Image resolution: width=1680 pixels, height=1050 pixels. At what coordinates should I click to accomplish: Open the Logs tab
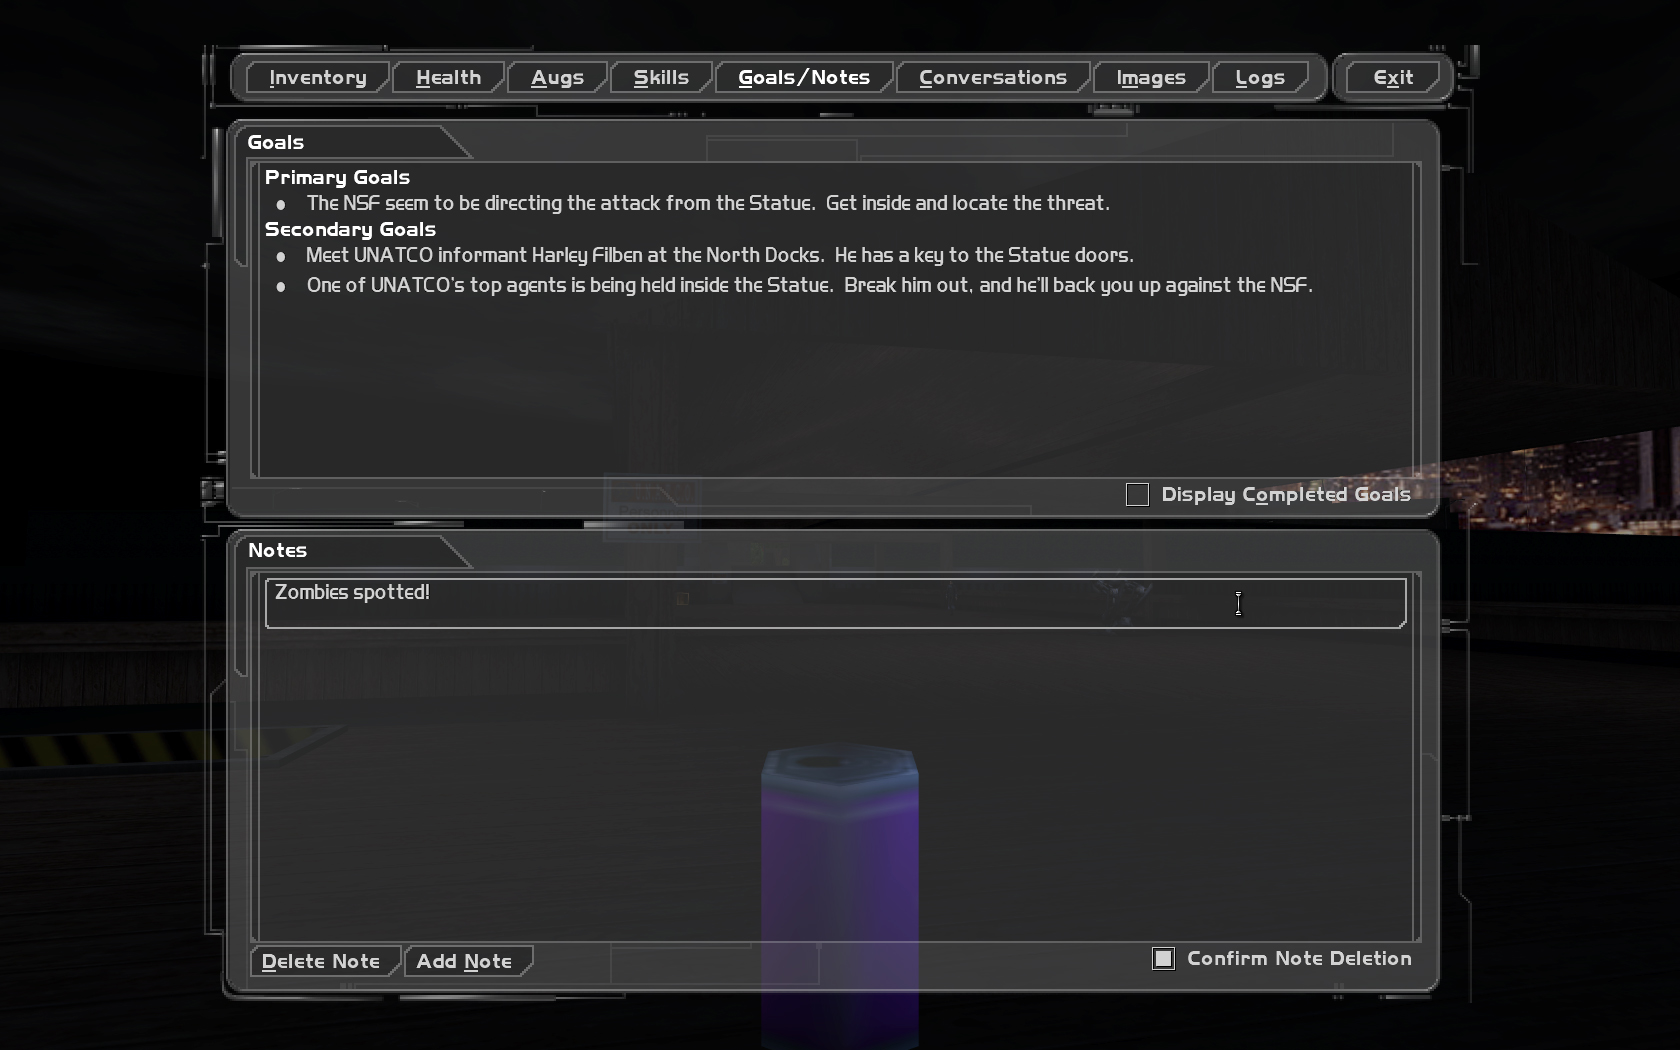[1260, 78]
